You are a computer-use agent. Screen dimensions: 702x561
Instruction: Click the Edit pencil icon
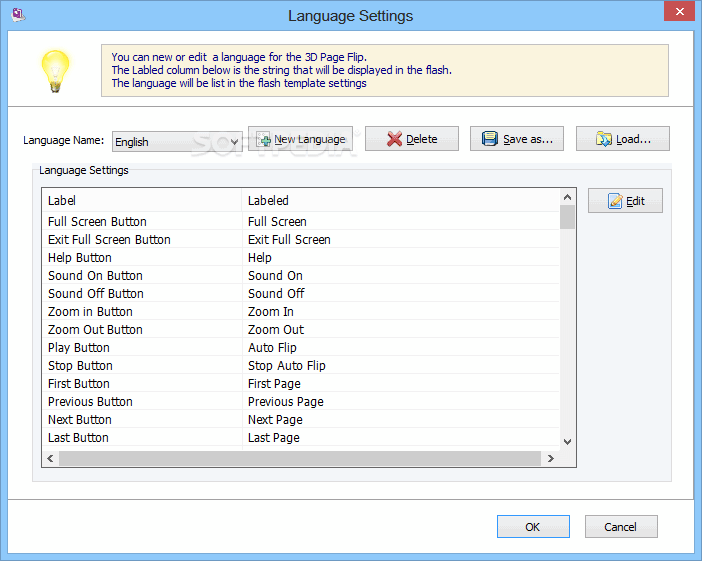[x=614, y=202]
